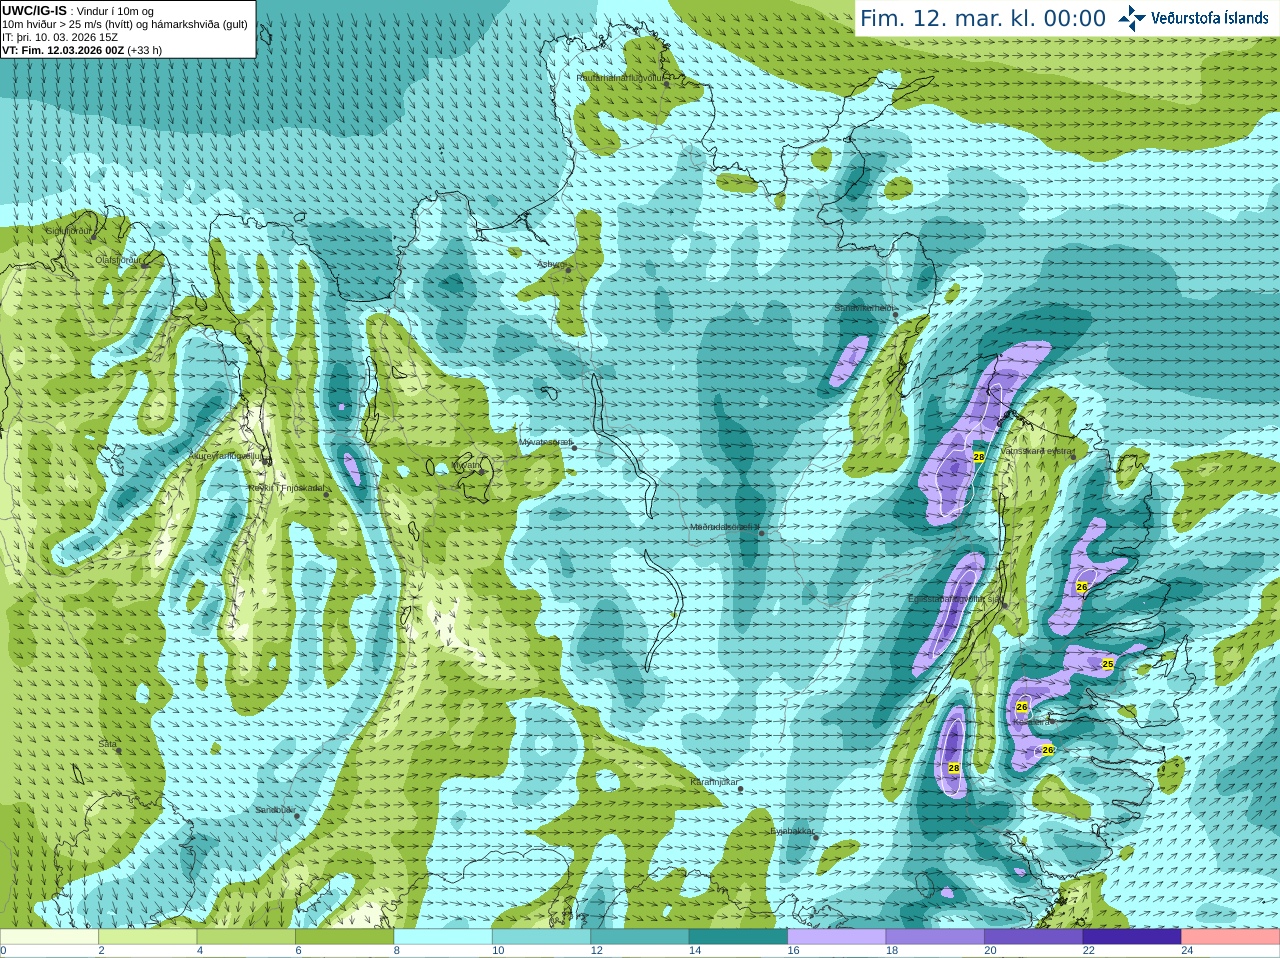The image size is (1280, 958).
Task: Click the 'Fim. 12. mar. kl. 00:00' timestamp
Action: point(983,19)
